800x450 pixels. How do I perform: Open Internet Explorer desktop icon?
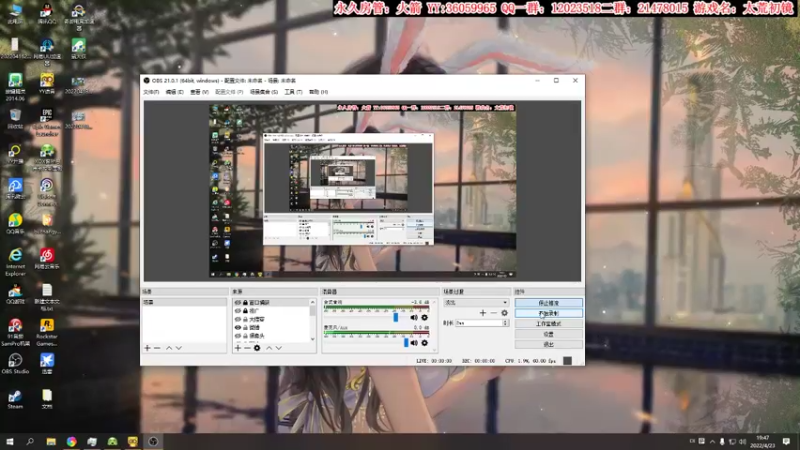[15, 262]
